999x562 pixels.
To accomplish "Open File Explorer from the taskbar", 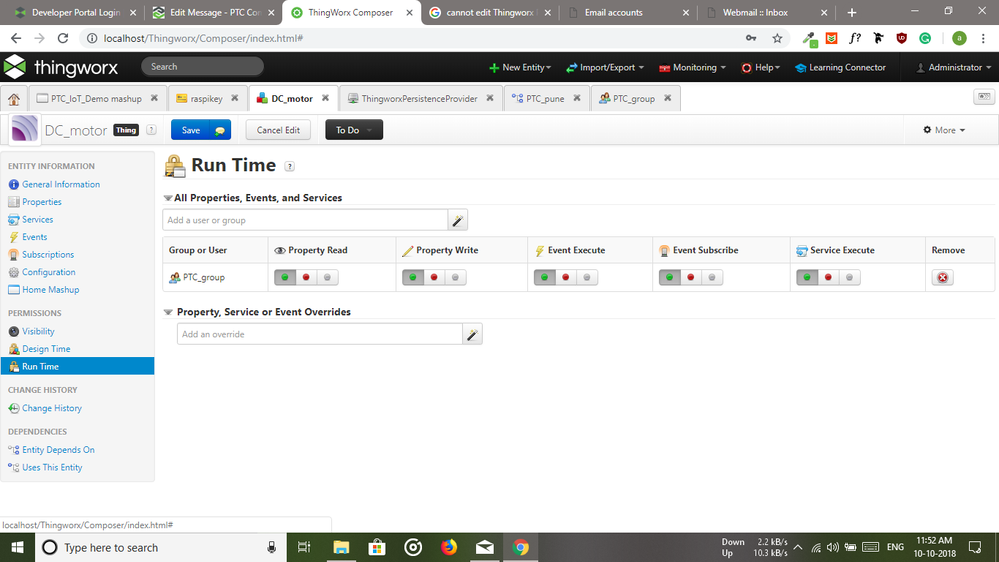I will [x=341, y=547].
